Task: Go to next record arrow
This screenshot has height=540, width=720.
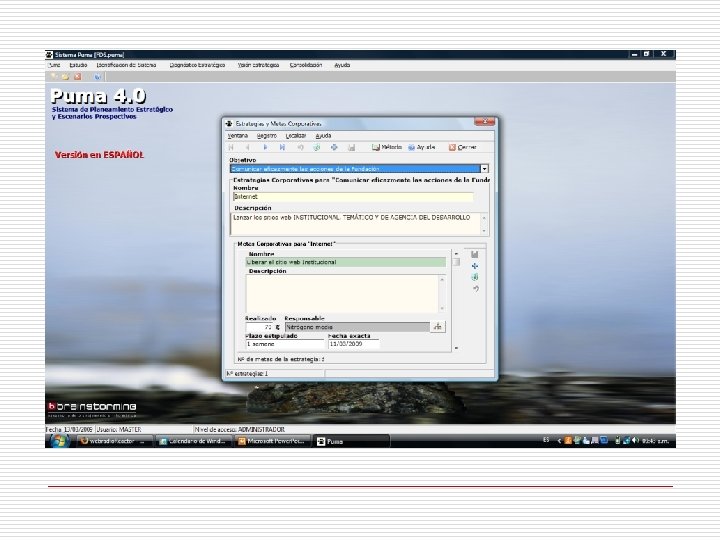Action: point(265,147)
